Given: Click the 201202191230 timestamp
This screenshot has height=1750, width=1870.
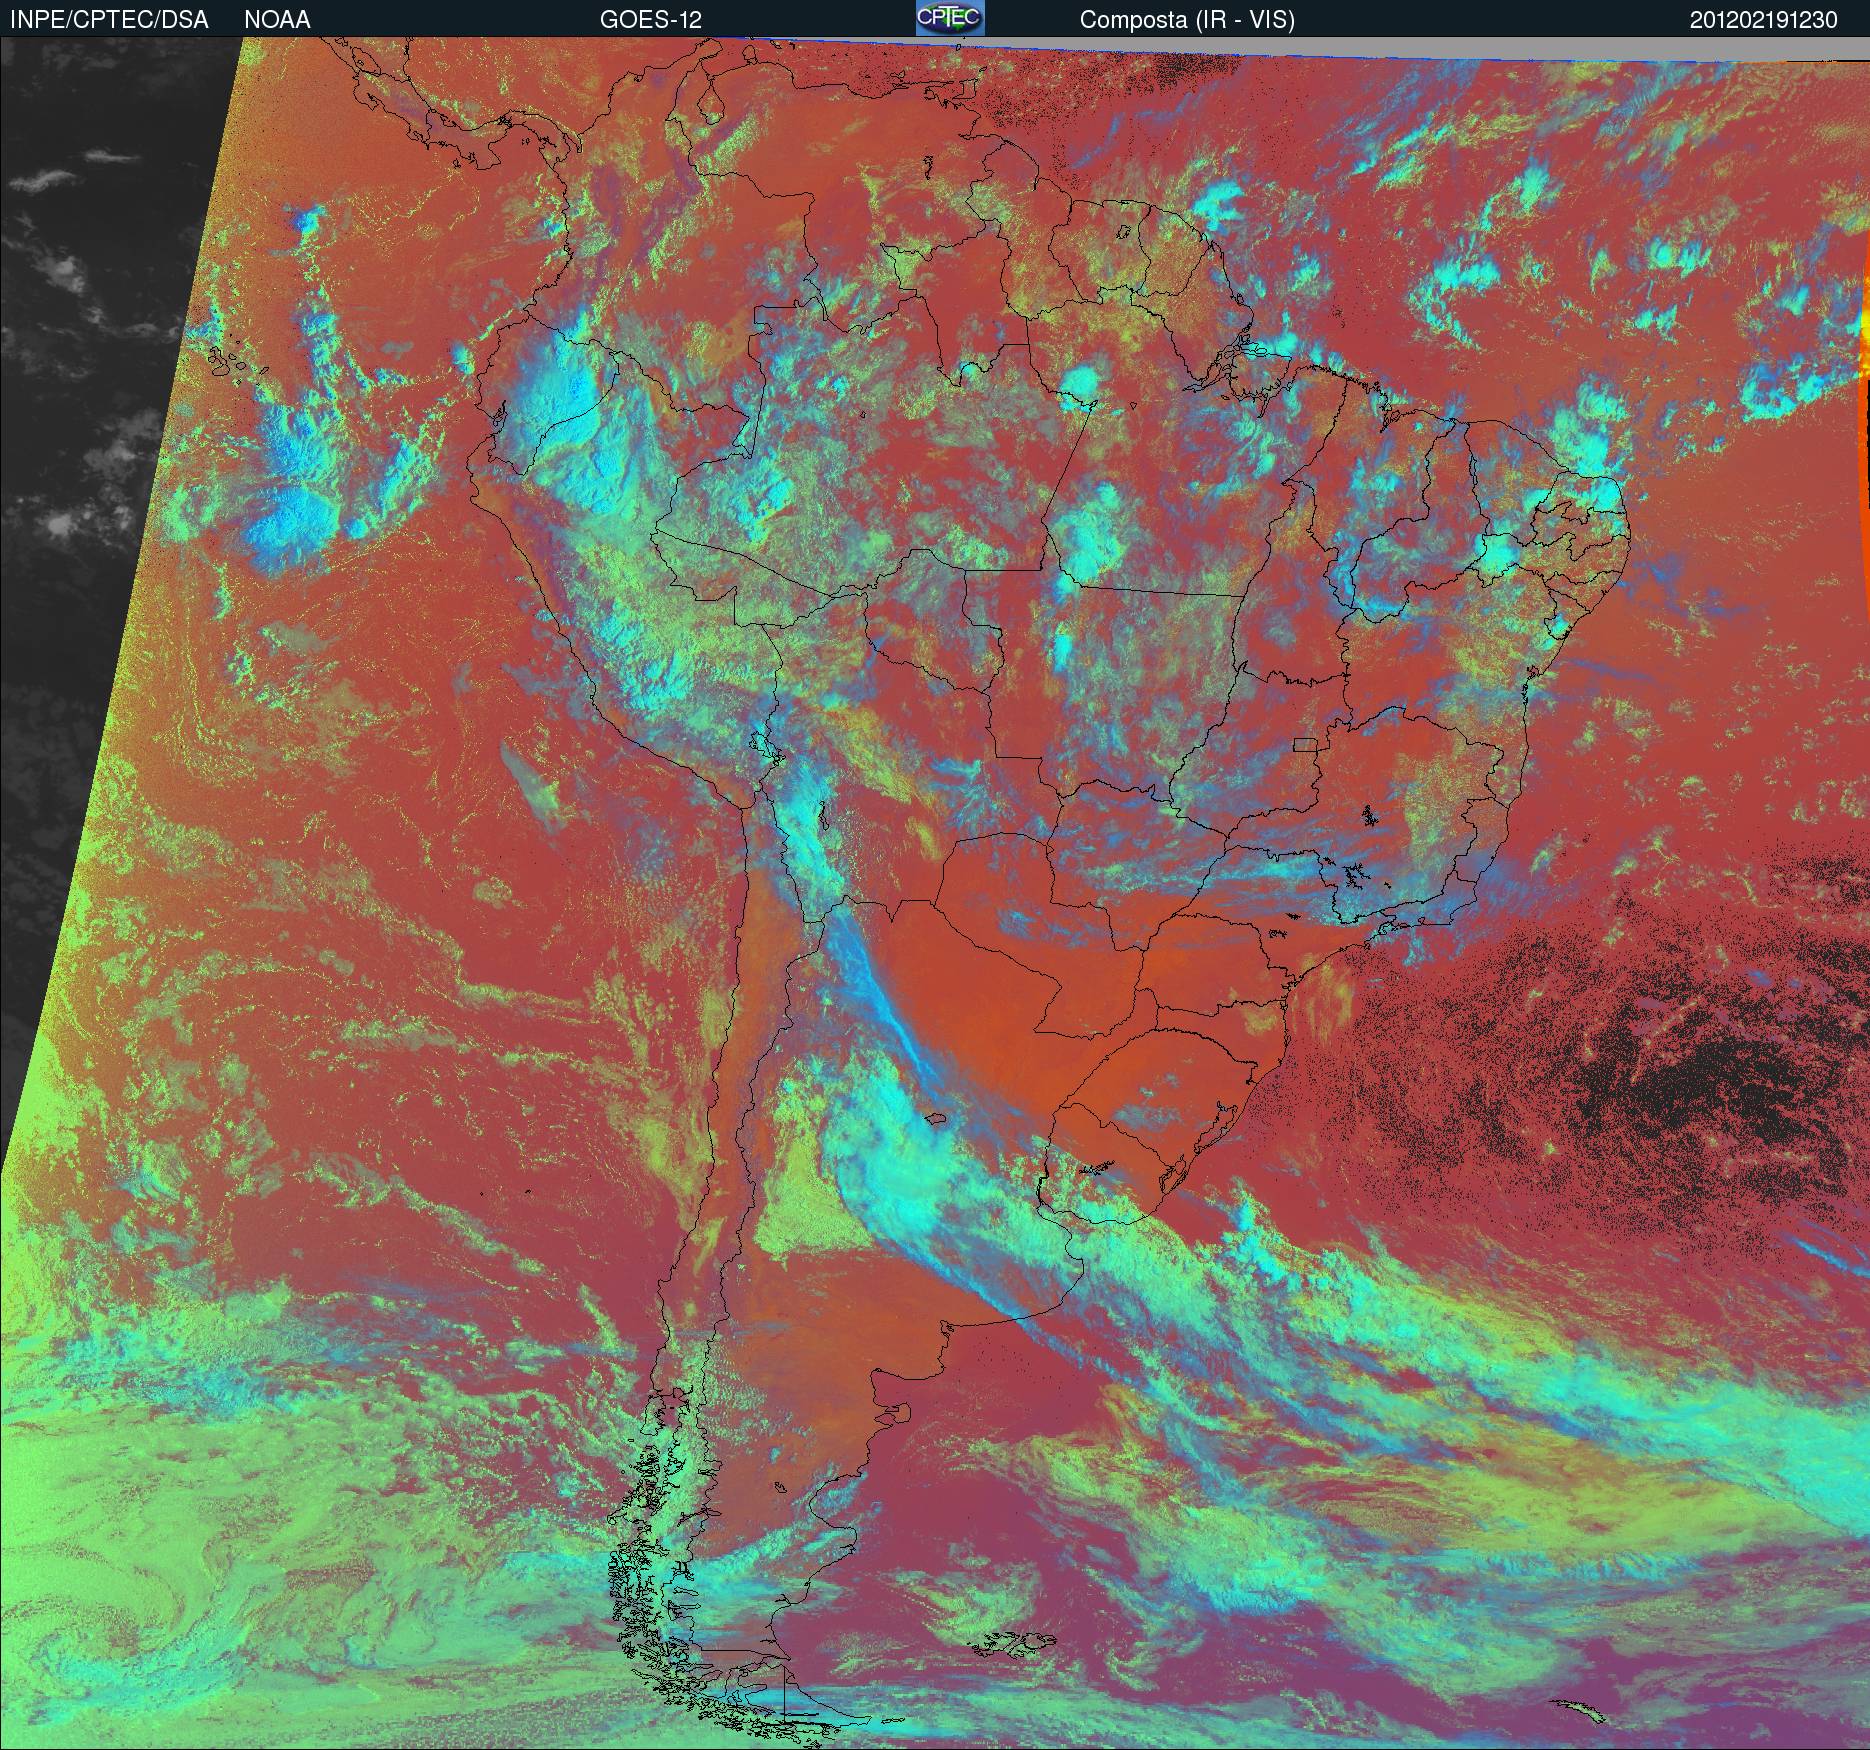Looking at the screenshot, I should 1764,20.
